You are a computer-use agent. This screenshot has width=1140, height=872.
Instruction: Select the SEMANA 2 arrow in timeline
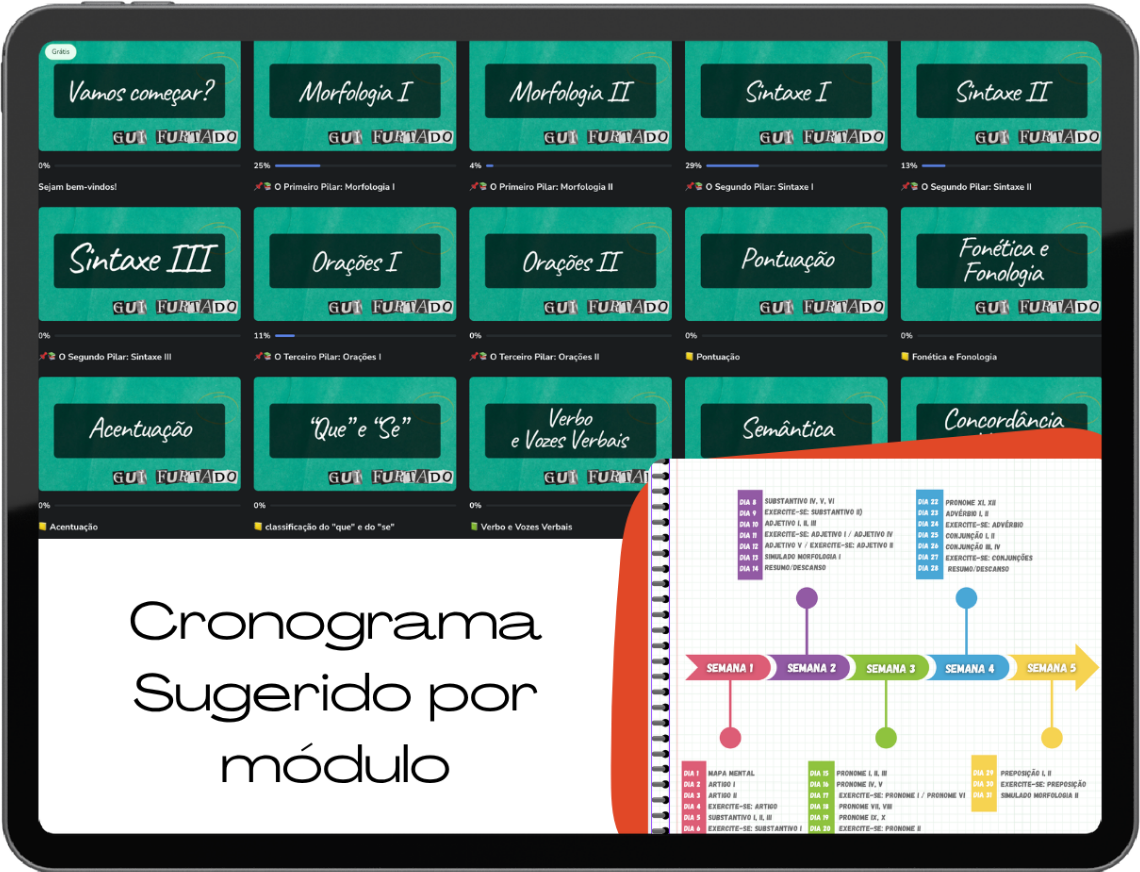[808, 668]
